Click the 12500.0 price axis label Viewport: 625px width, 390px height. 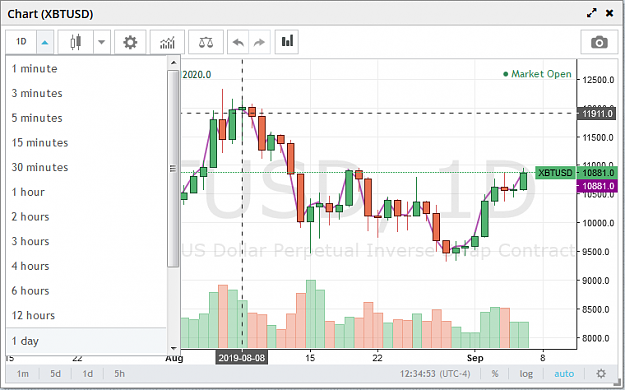click(598, 80)
